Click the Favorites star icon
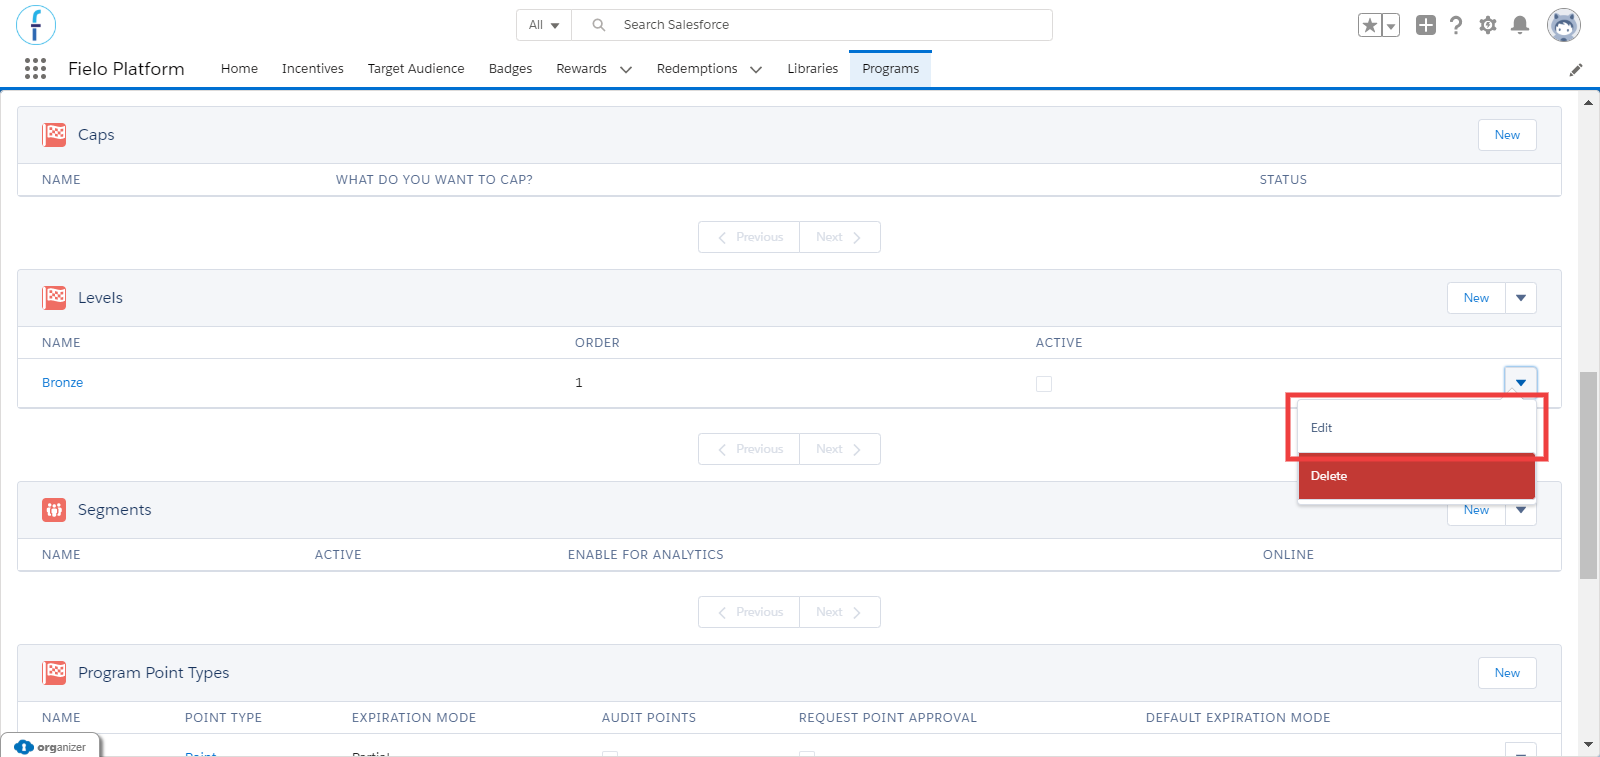This screenshot has height=757, width=1600. click(x=1369, y=25)
